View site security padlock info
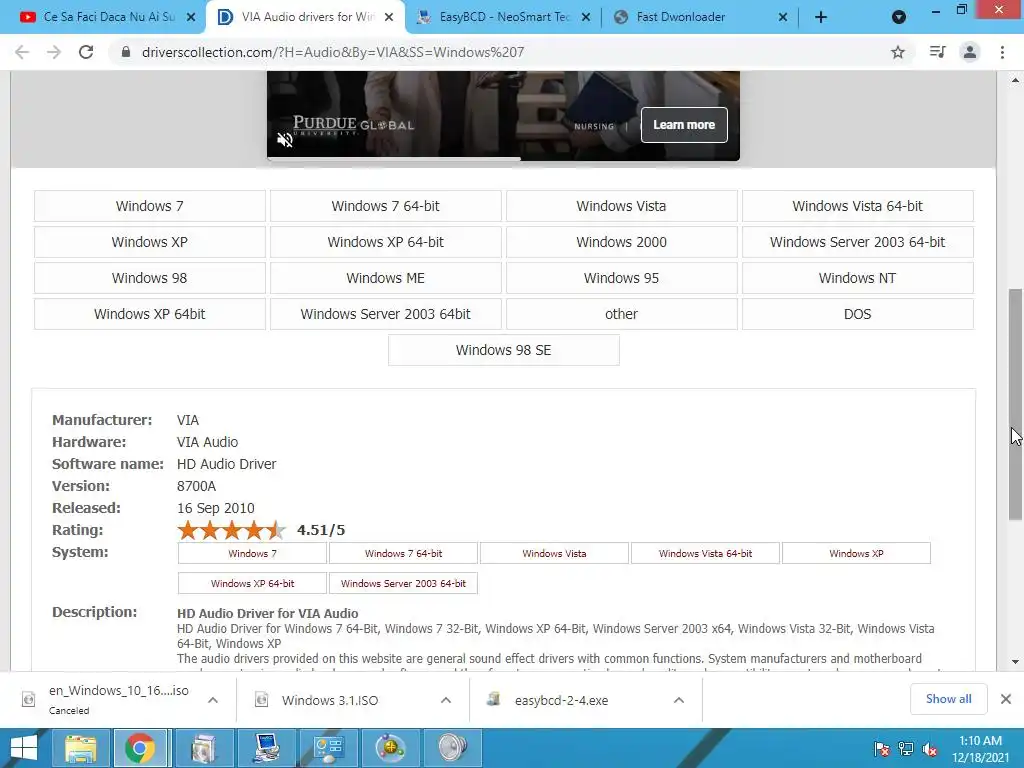This screenshot has height=768, width=1024. click(126, 52)
